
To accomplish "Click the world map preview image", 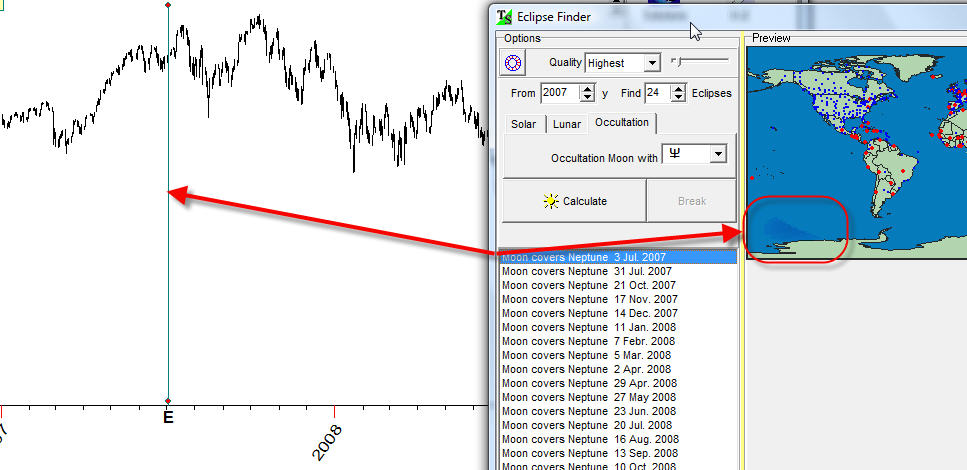I will click(855, 145).
